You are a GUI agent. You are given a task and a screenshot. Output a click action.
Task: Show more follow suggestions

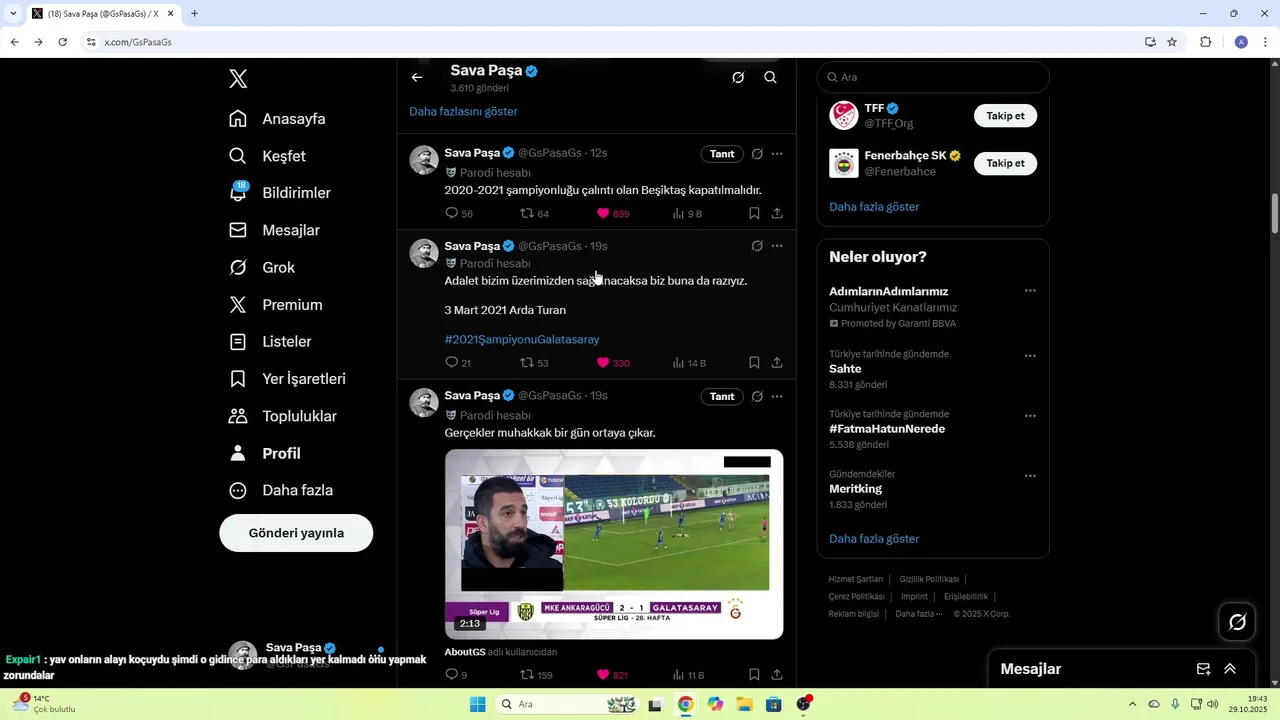874,207
